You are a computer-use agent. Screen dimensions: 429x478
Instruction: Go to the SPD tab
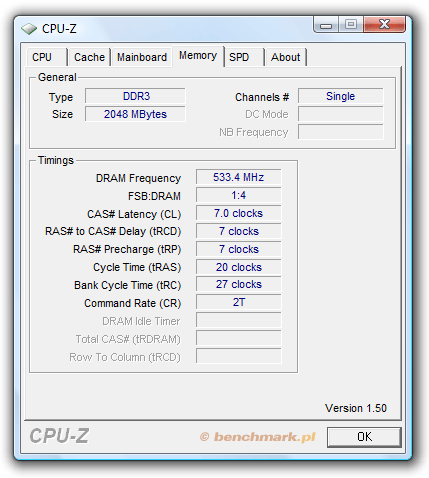244,57
